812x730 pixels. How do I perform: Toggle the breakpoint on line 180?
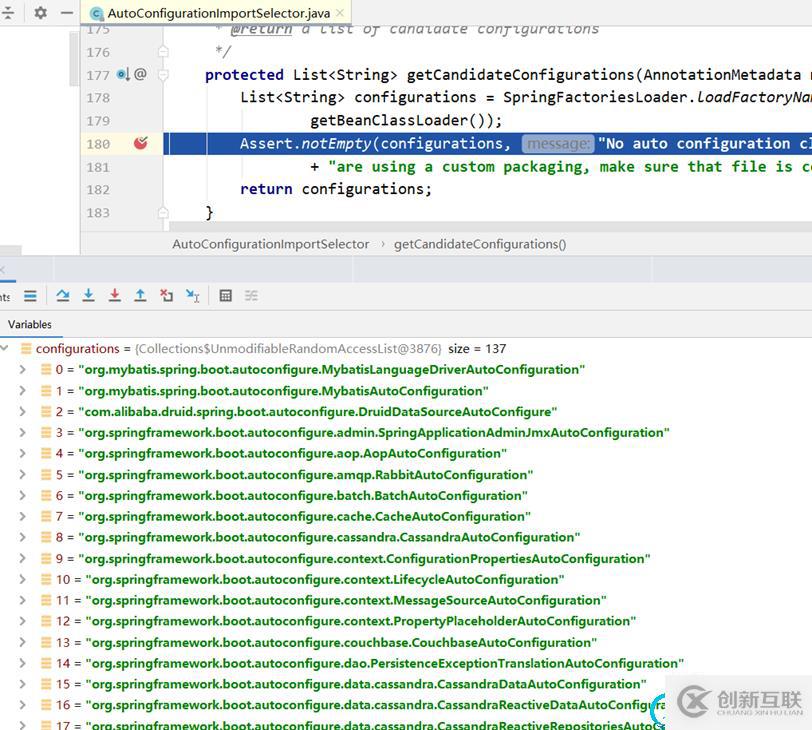pyautogui.click(x=140, y=143)
